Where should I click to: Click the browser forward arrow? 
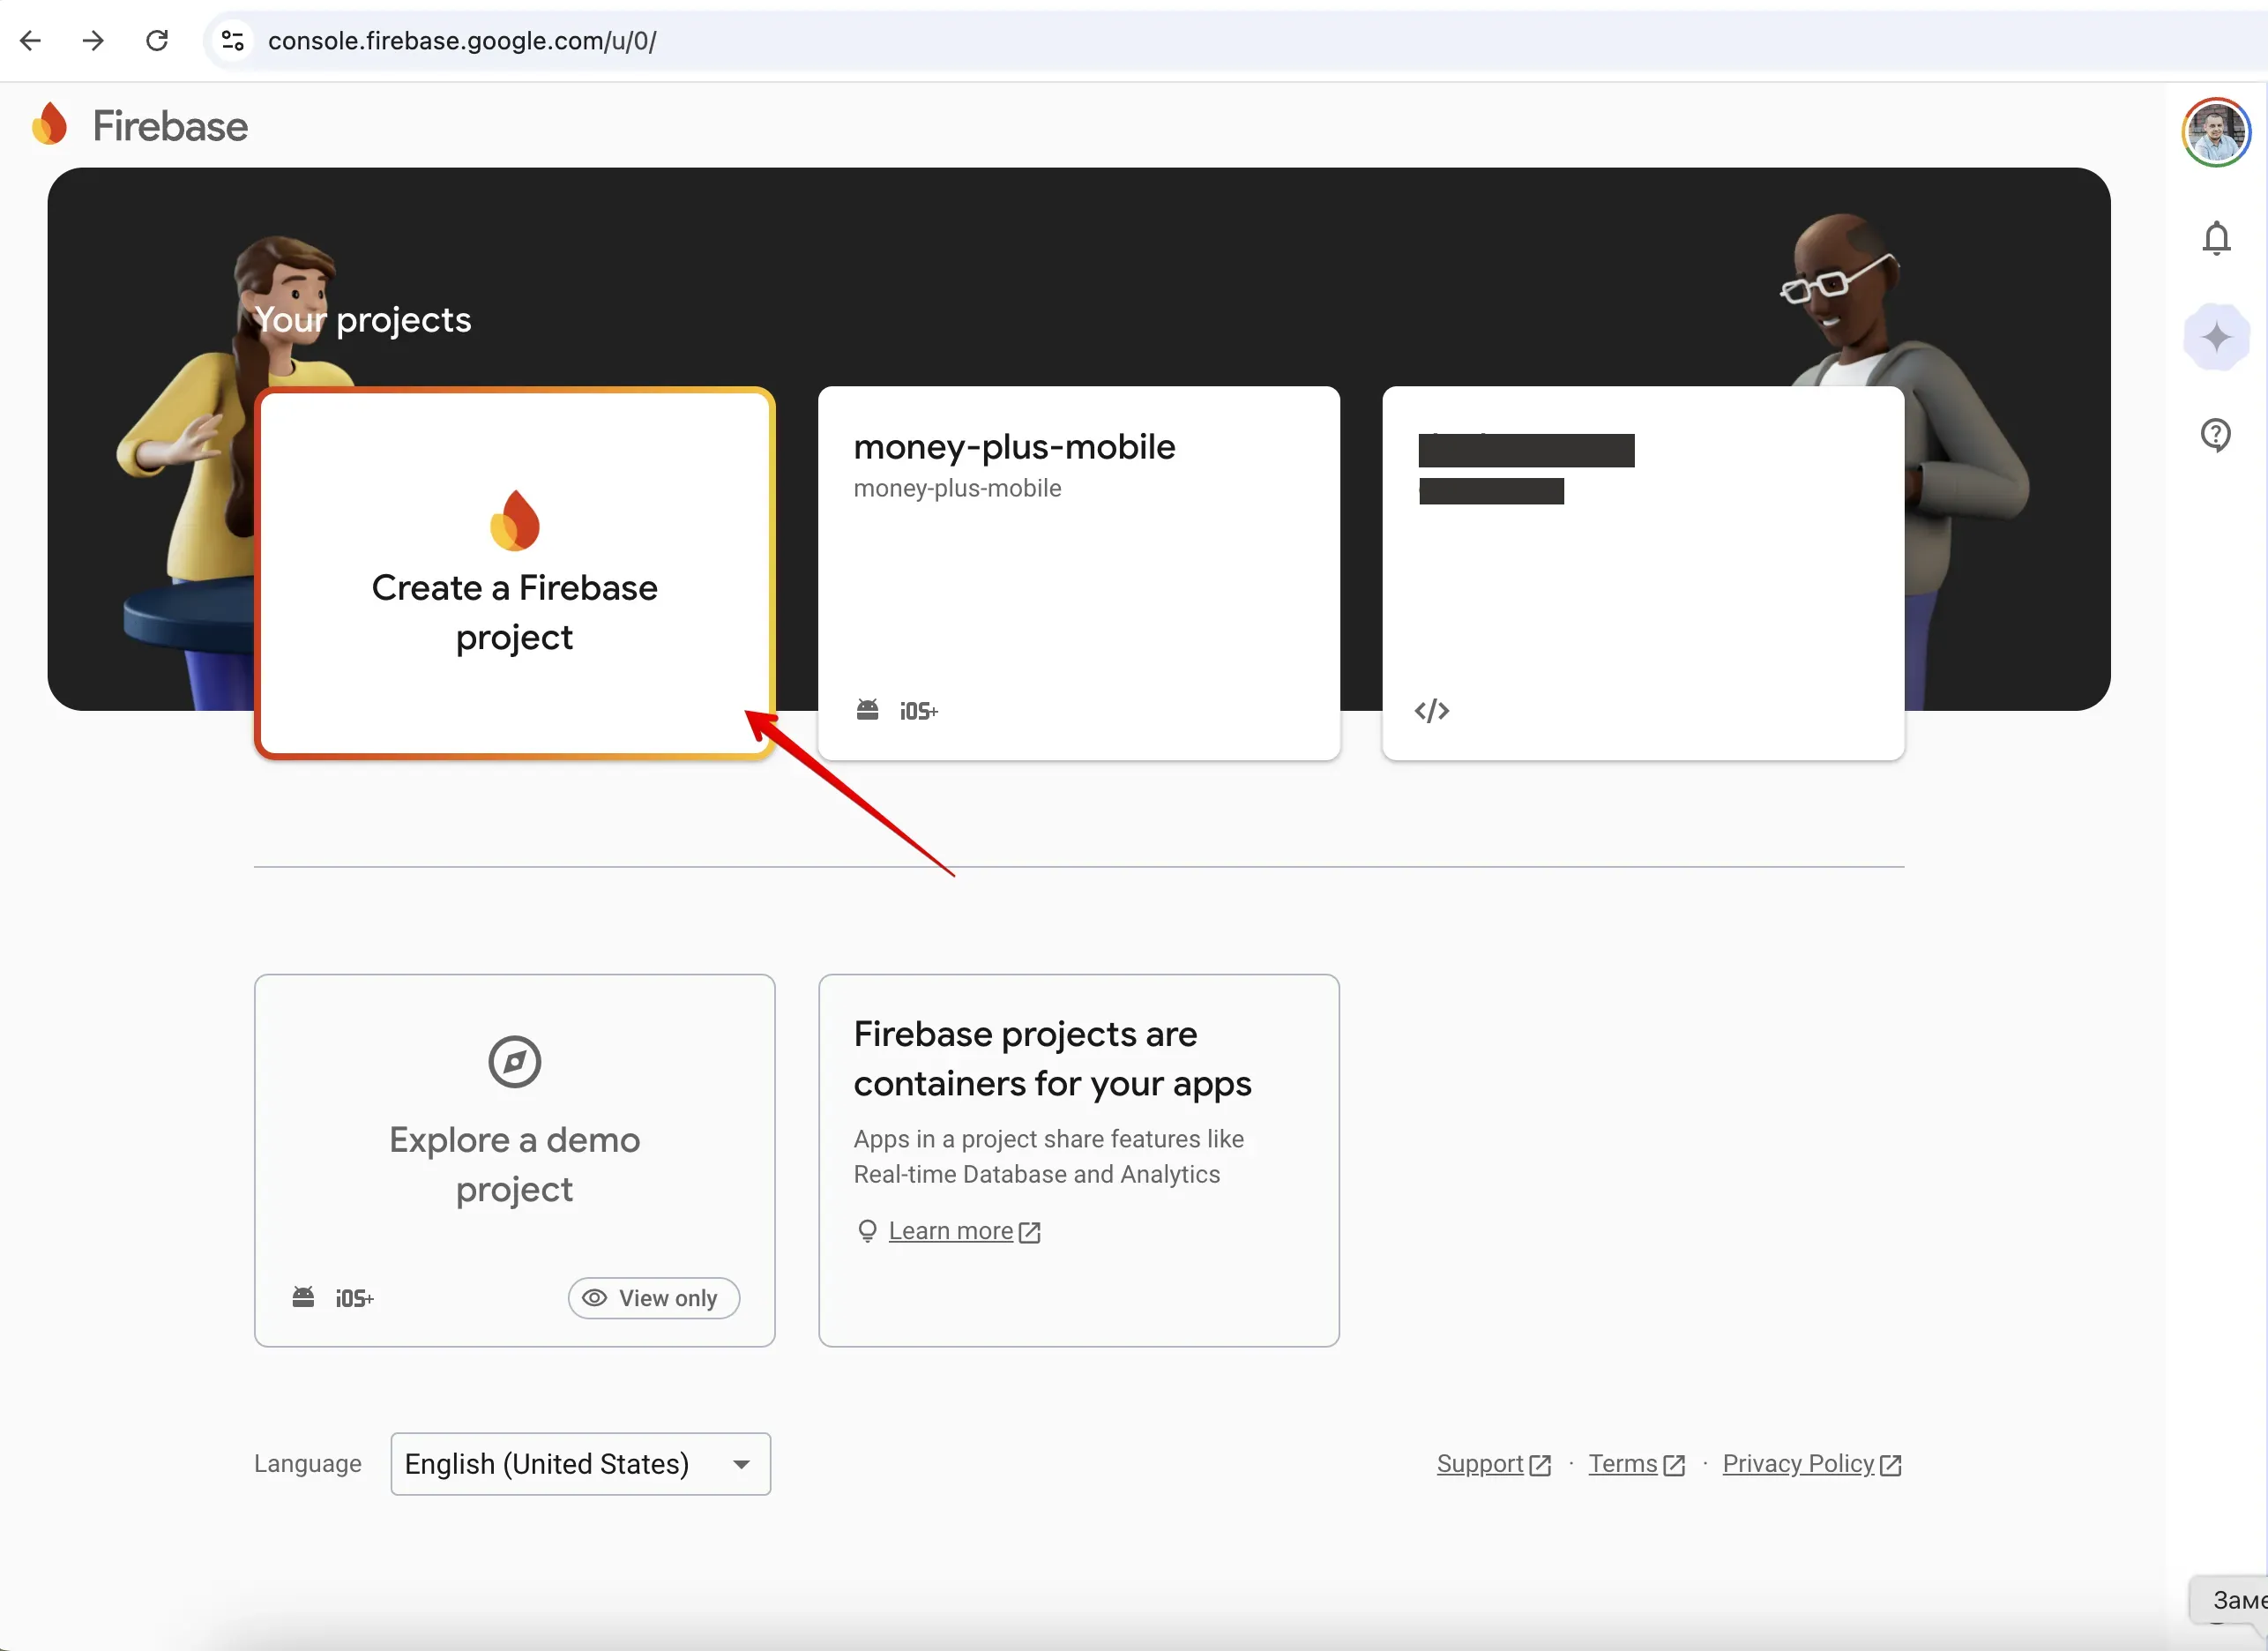point(93,40)
